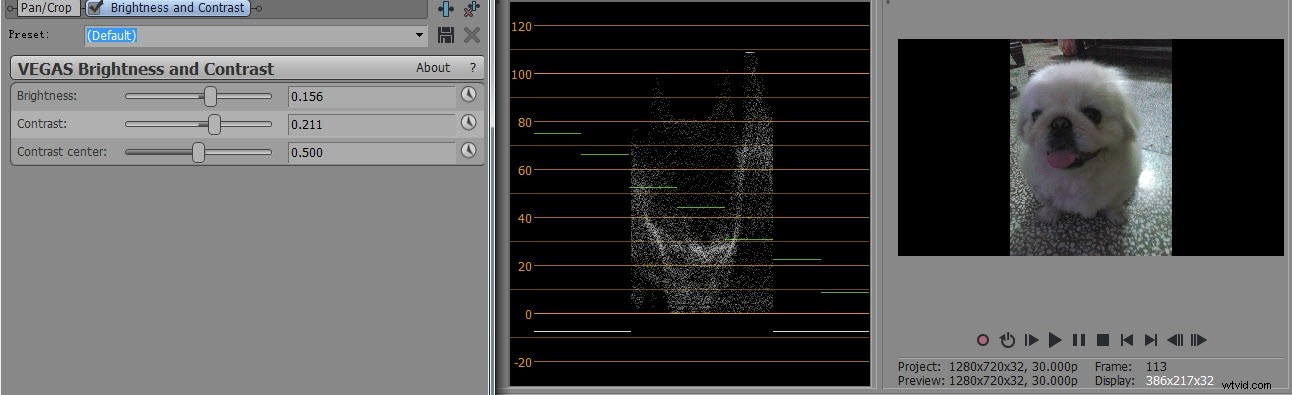Click the waveform monitor scope display
This screenshot has height=395, width=1292.
(x=689, y=194)
